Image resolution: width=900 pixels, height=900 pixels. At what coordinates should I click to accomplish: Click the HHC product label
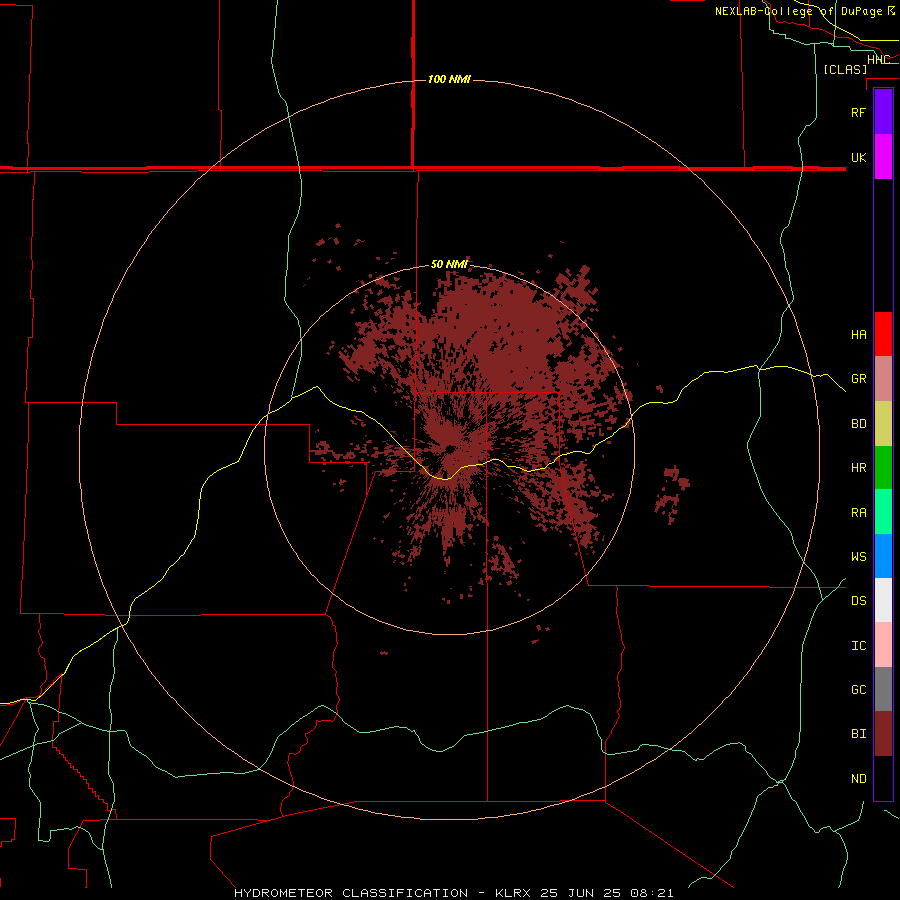878,60
